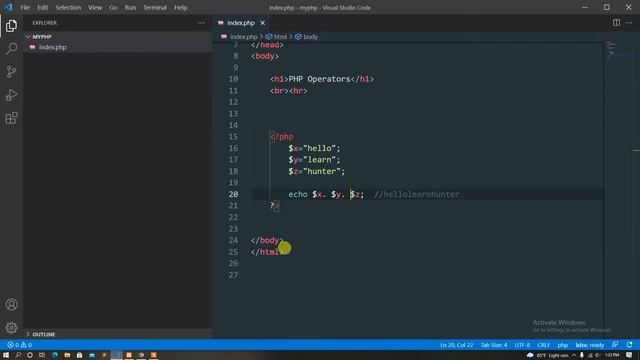Click the 'ready' status bar item

pos(589,345)
